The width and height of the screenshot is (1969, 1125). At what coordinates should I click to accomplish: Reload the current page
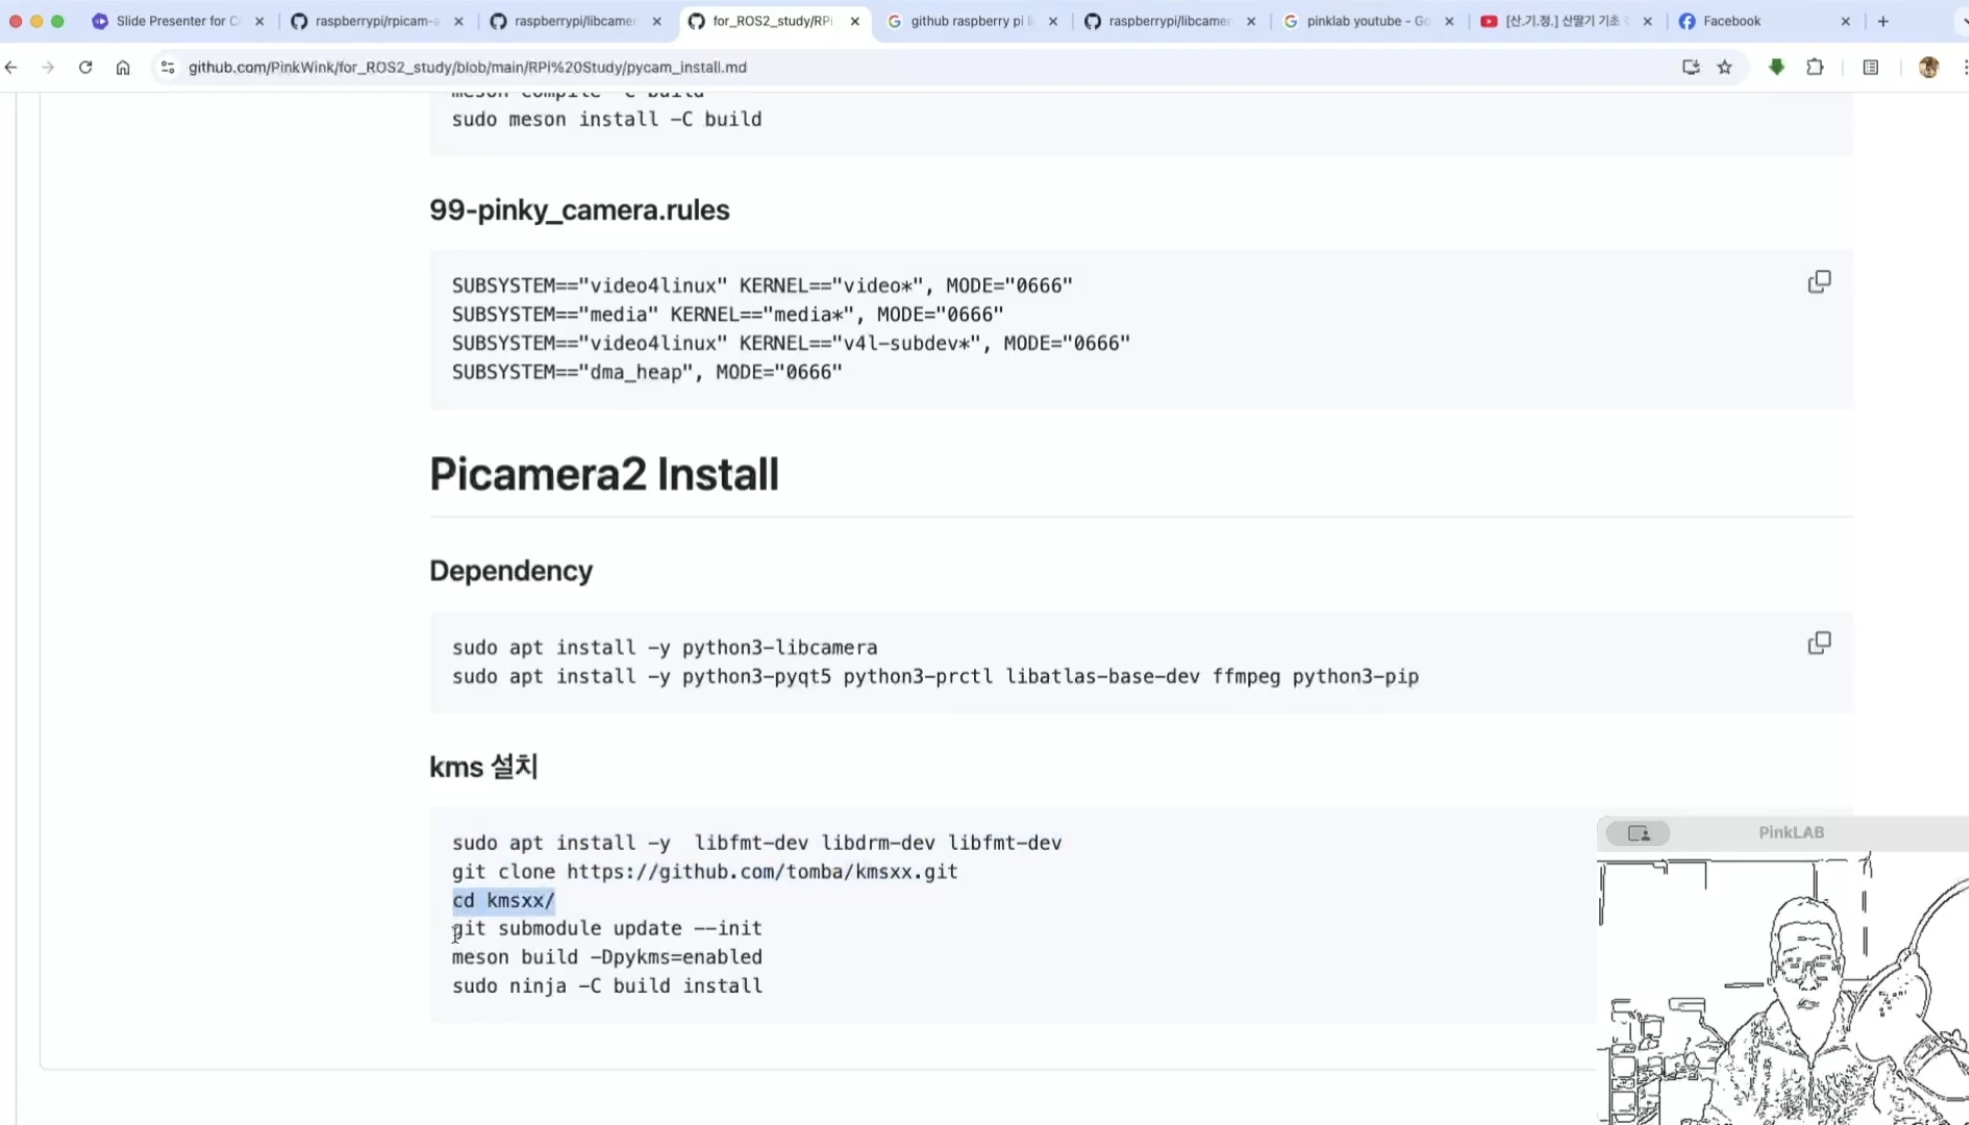[x=85, y=67]
